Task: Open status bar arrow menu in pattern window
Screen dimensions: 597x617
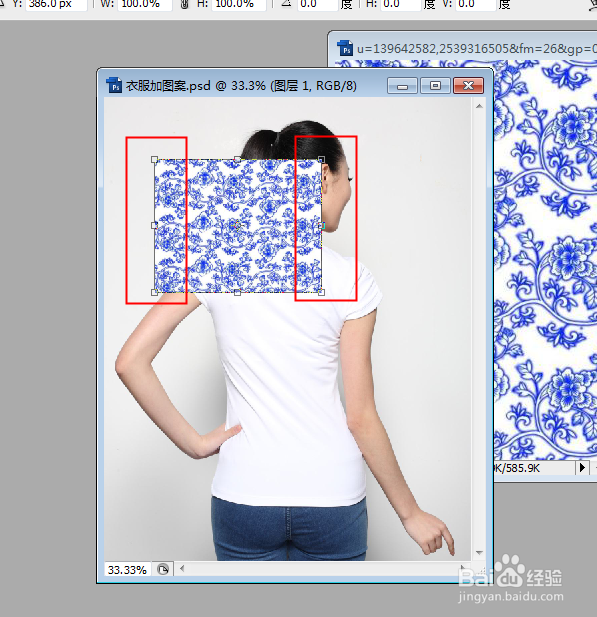Action: pos(582,467)
